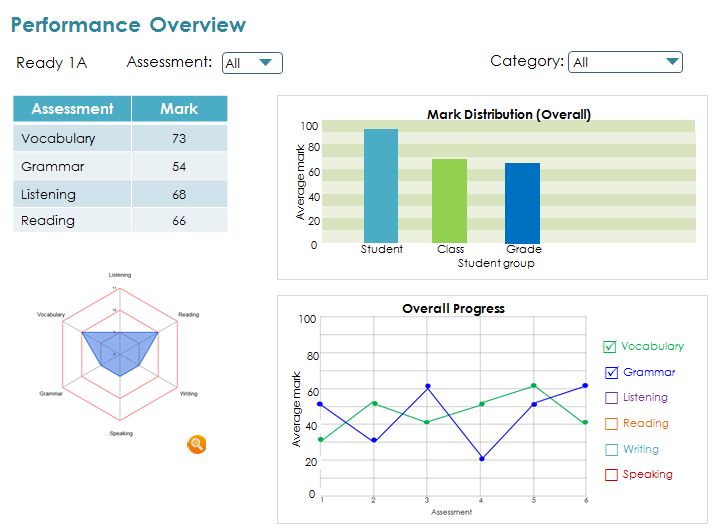Click the Grammar point at assessment 3
The width and height of the screenshot is (726, 530).
pyautogui.click(x=428, y=386)
